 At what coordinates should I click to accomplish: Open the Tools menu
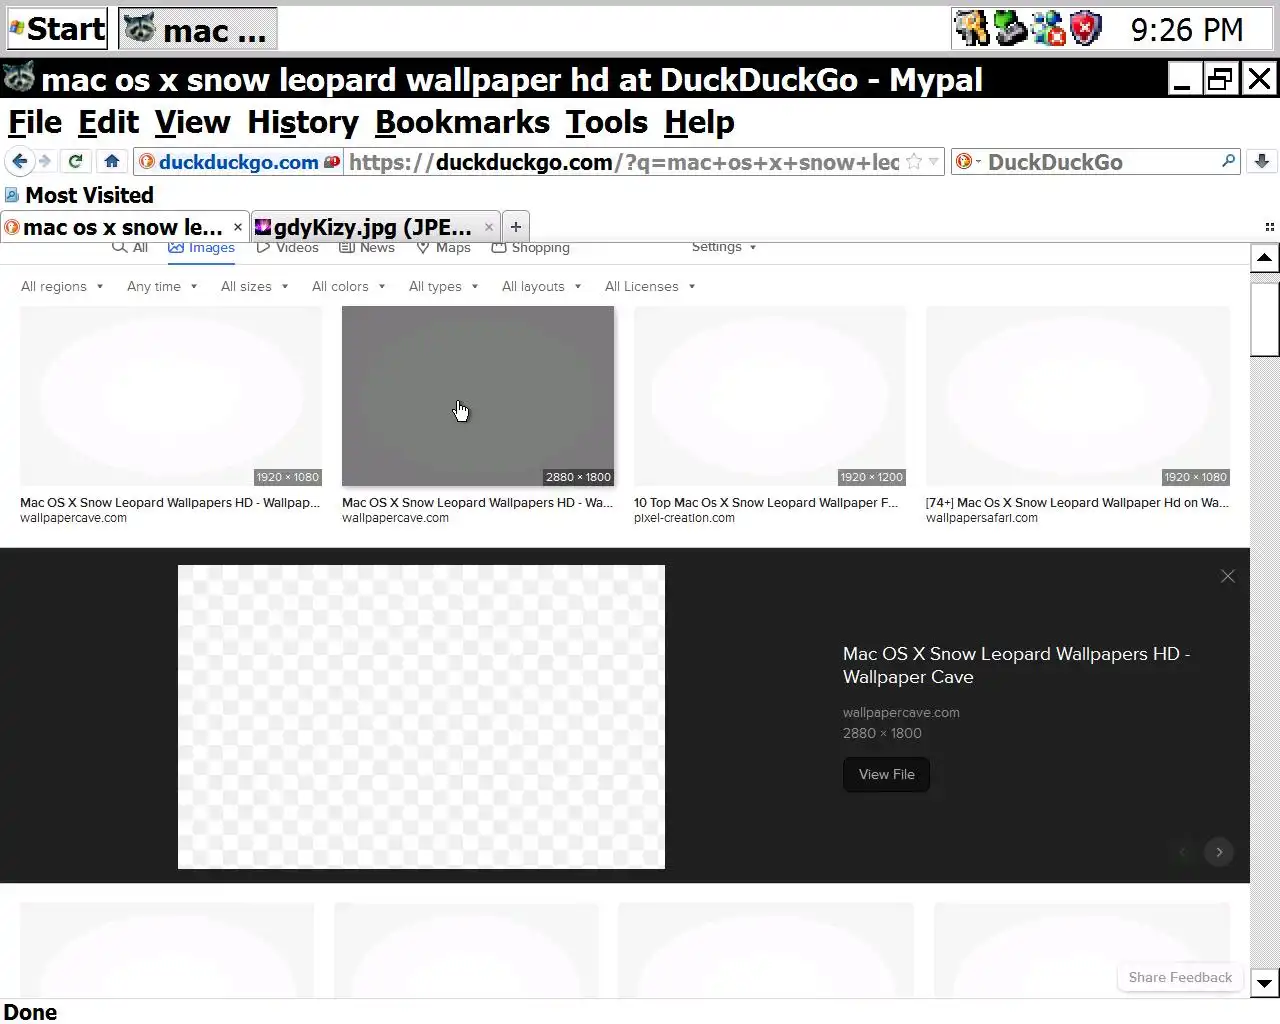click(x=607, y=122)
